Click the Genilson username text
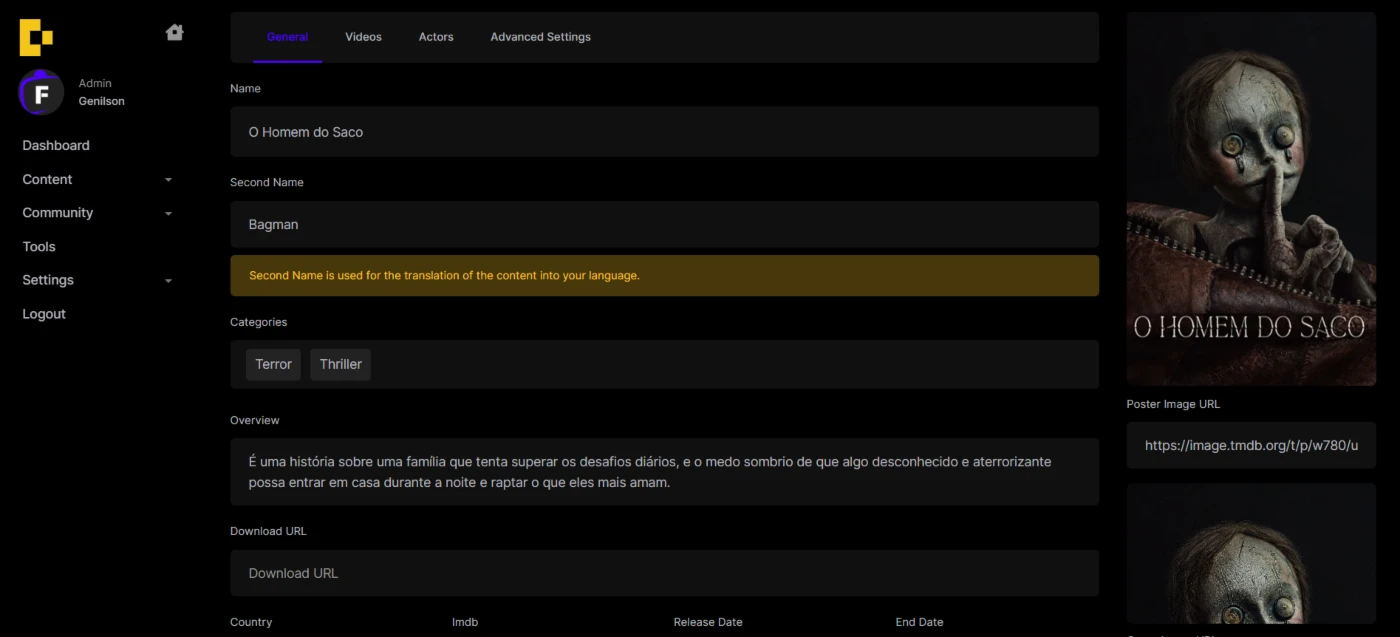 click(x=102, y=101)
